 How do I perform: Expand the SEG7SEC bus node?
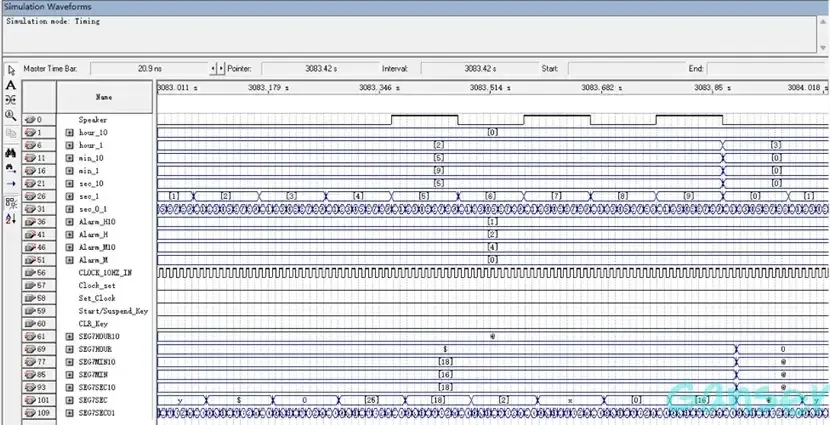pos(70,399)
